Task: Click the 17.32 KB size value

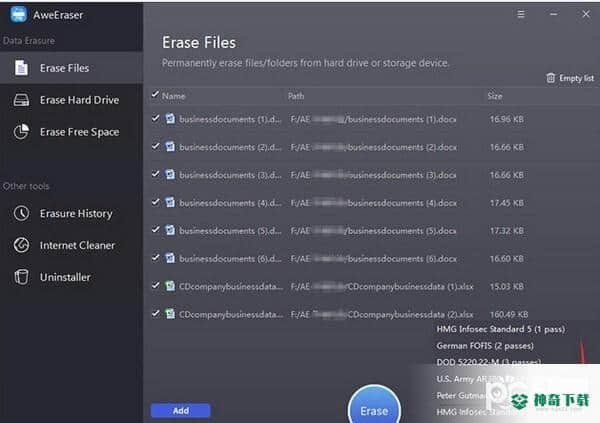Action: point(507,231)
